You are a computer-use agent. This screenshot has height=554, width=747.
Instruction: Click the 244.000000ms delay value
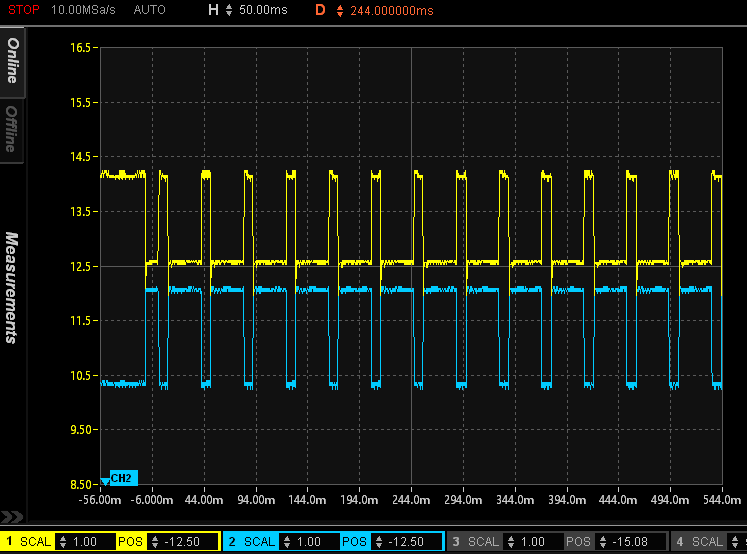[x=392, y=10]
